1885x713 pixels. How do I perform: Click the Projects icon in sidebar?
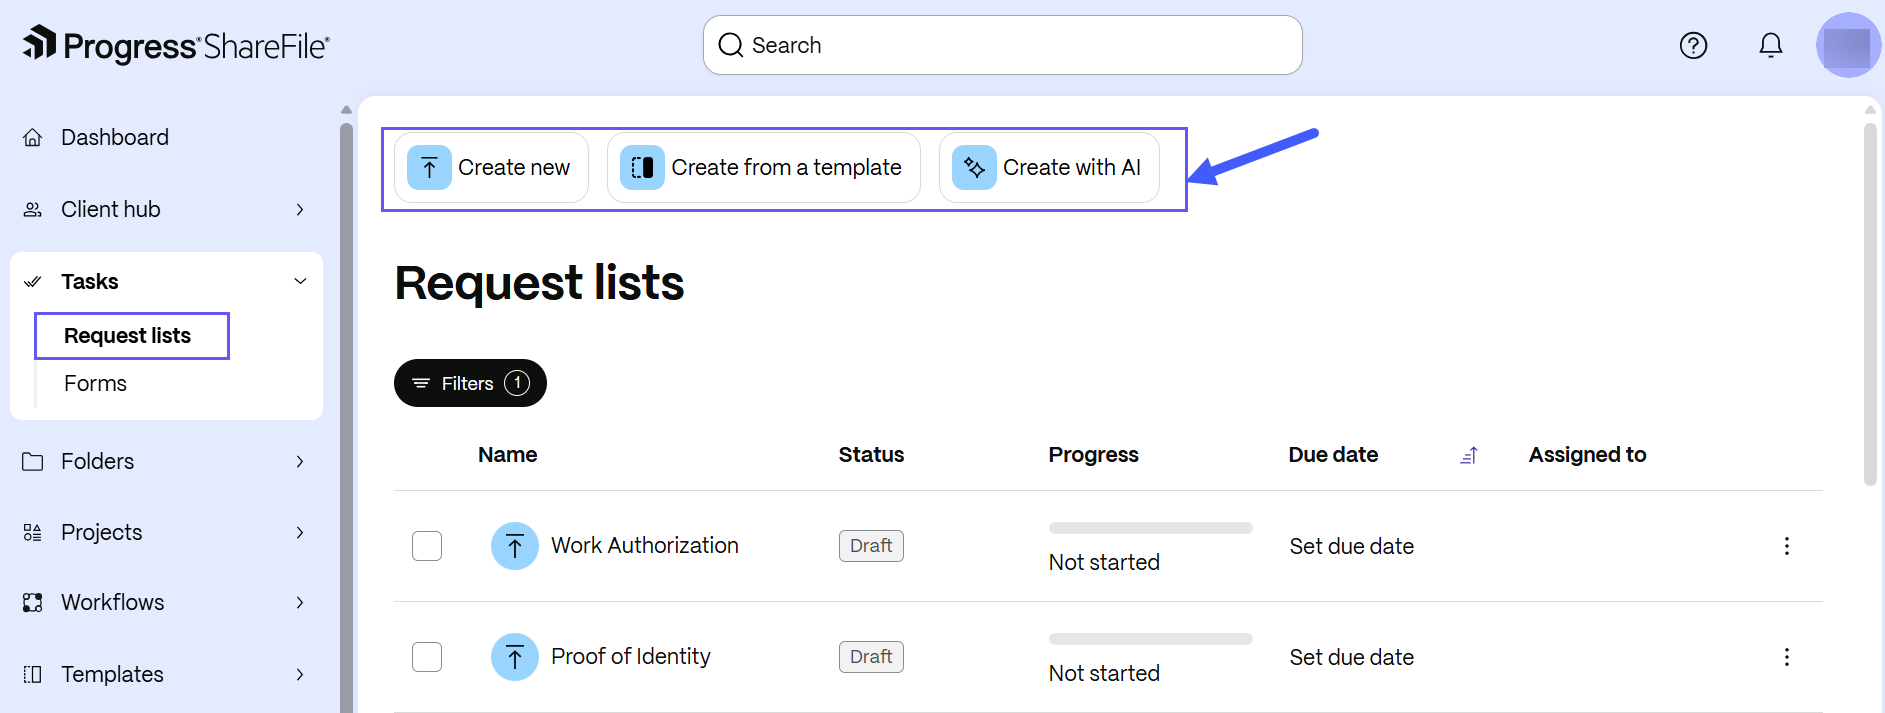(x=33, y=533)
